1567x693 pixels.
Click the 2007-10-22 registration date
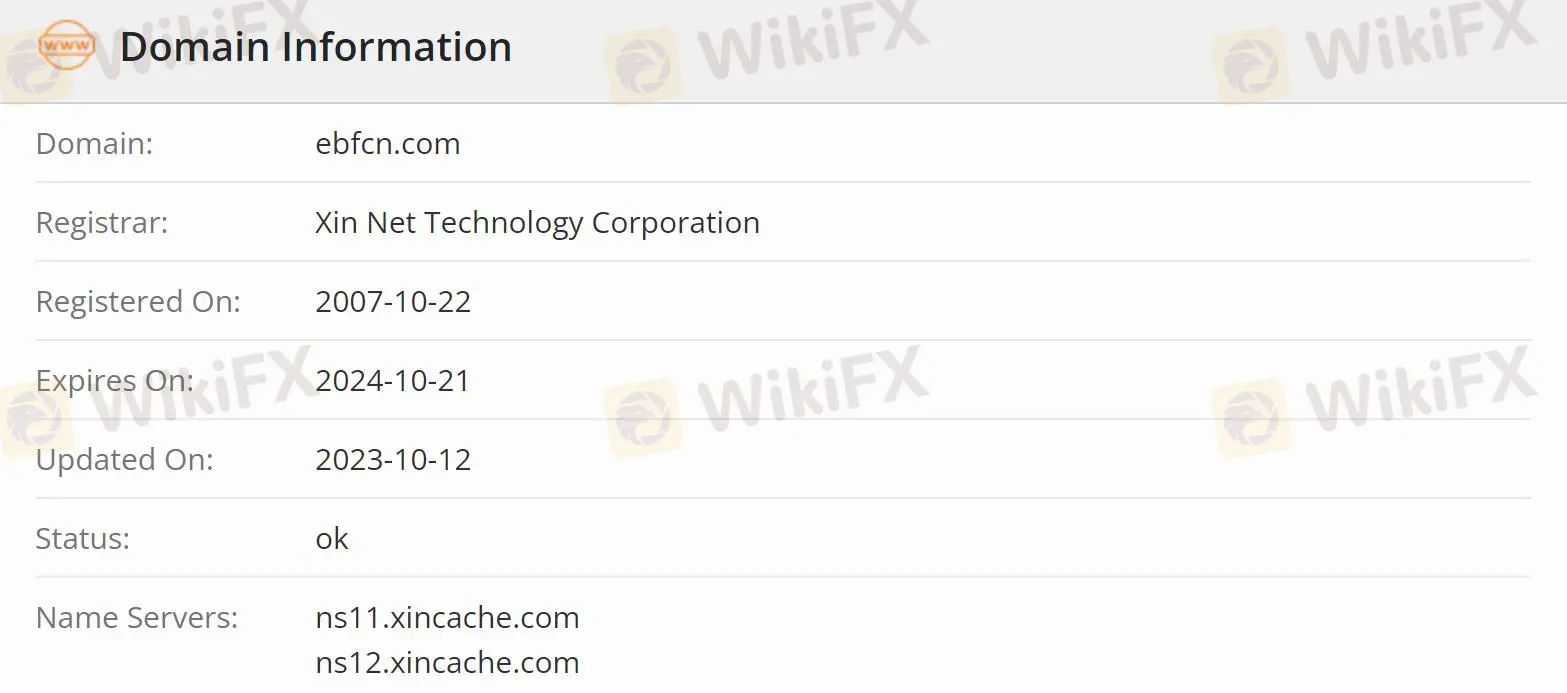click(393, 302)
